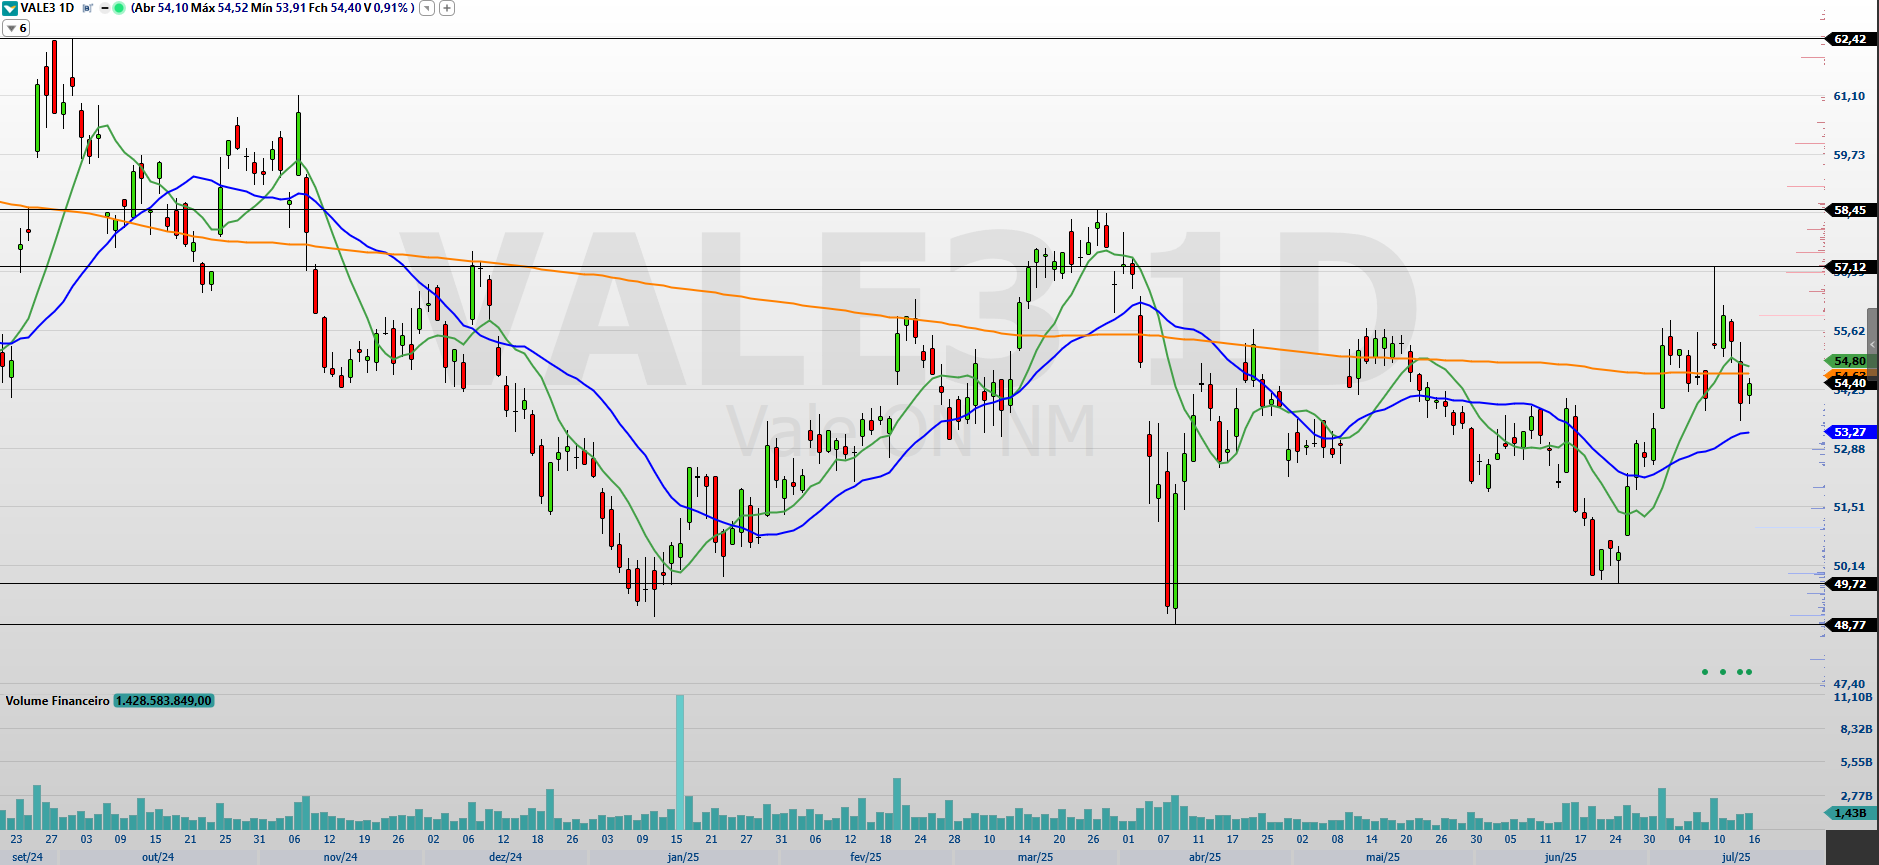Viewport: 1879px width, 865px height.
Task: Click the 1,43B volume value tag
Action: (x=1850, y=813)
